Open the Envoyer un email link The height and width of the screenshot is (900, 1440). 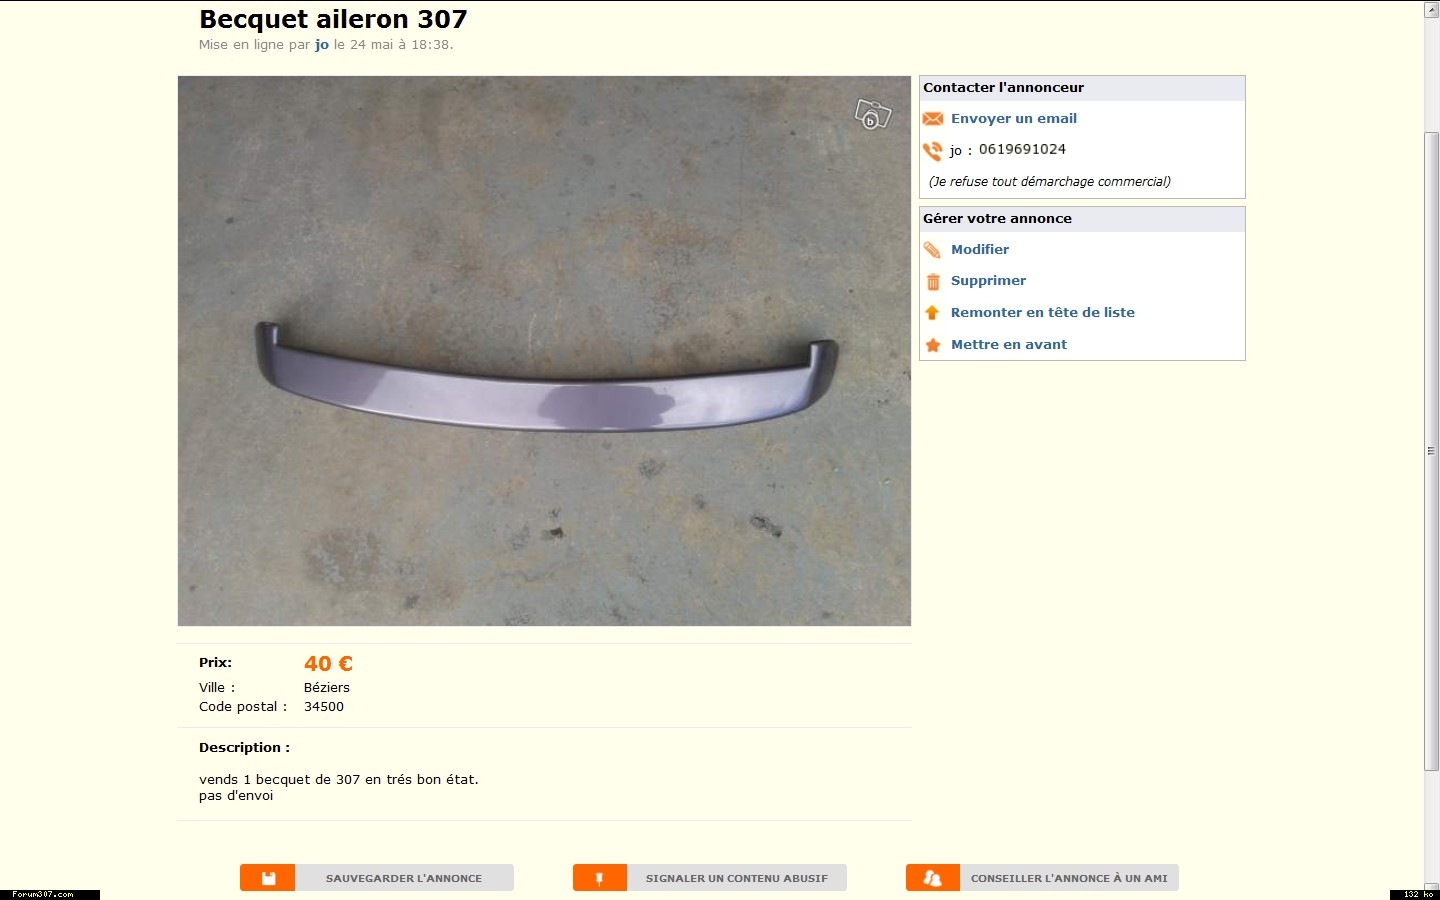pos(1014,118)
